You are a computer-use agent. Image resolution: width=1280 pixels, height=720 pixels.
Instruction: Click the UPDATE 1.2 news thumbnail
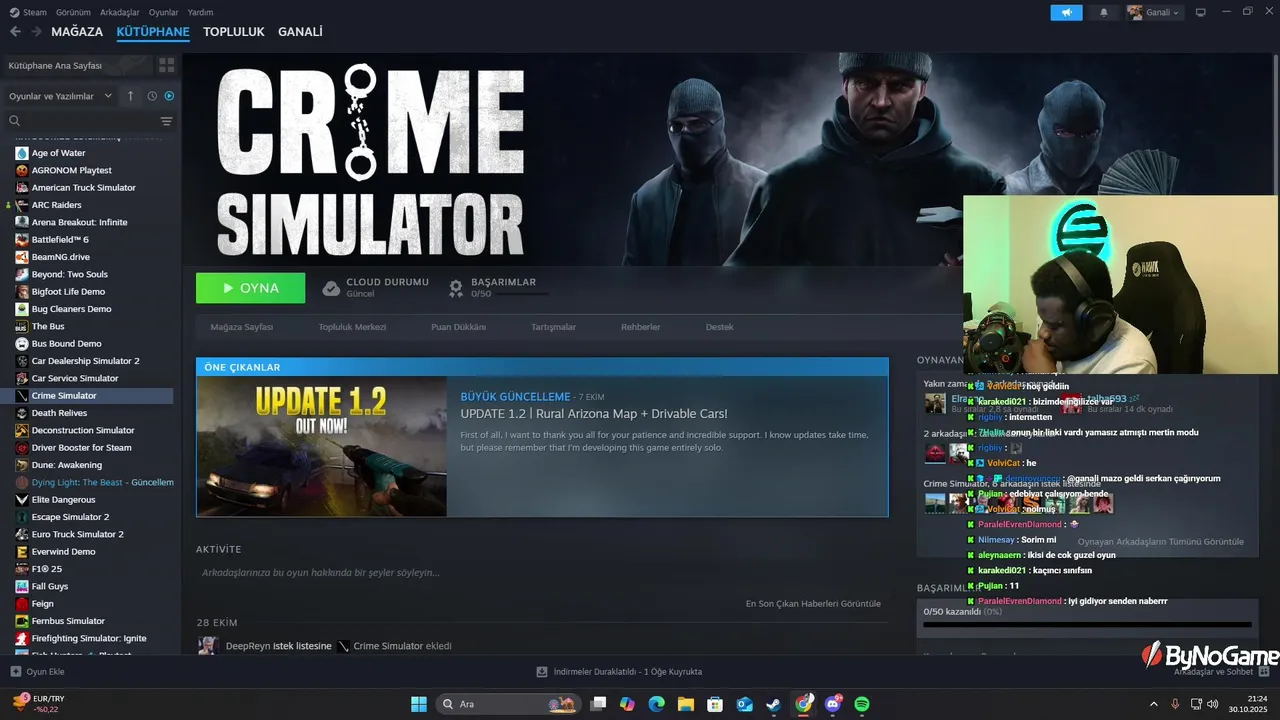(x=322, y=446)
